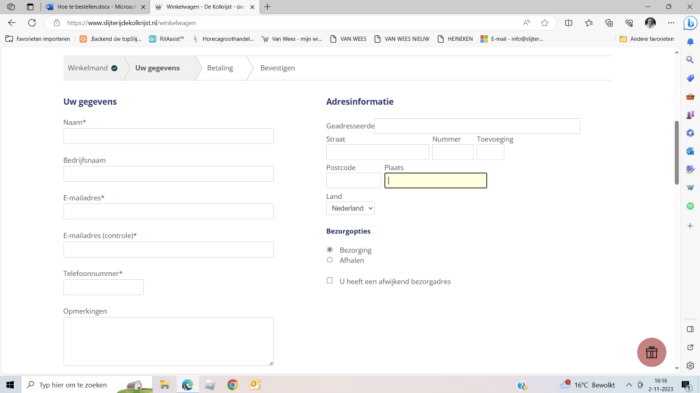Open the split screen icon in toolbar
Viewport: 700px width, 393px height.
point(568,23)
